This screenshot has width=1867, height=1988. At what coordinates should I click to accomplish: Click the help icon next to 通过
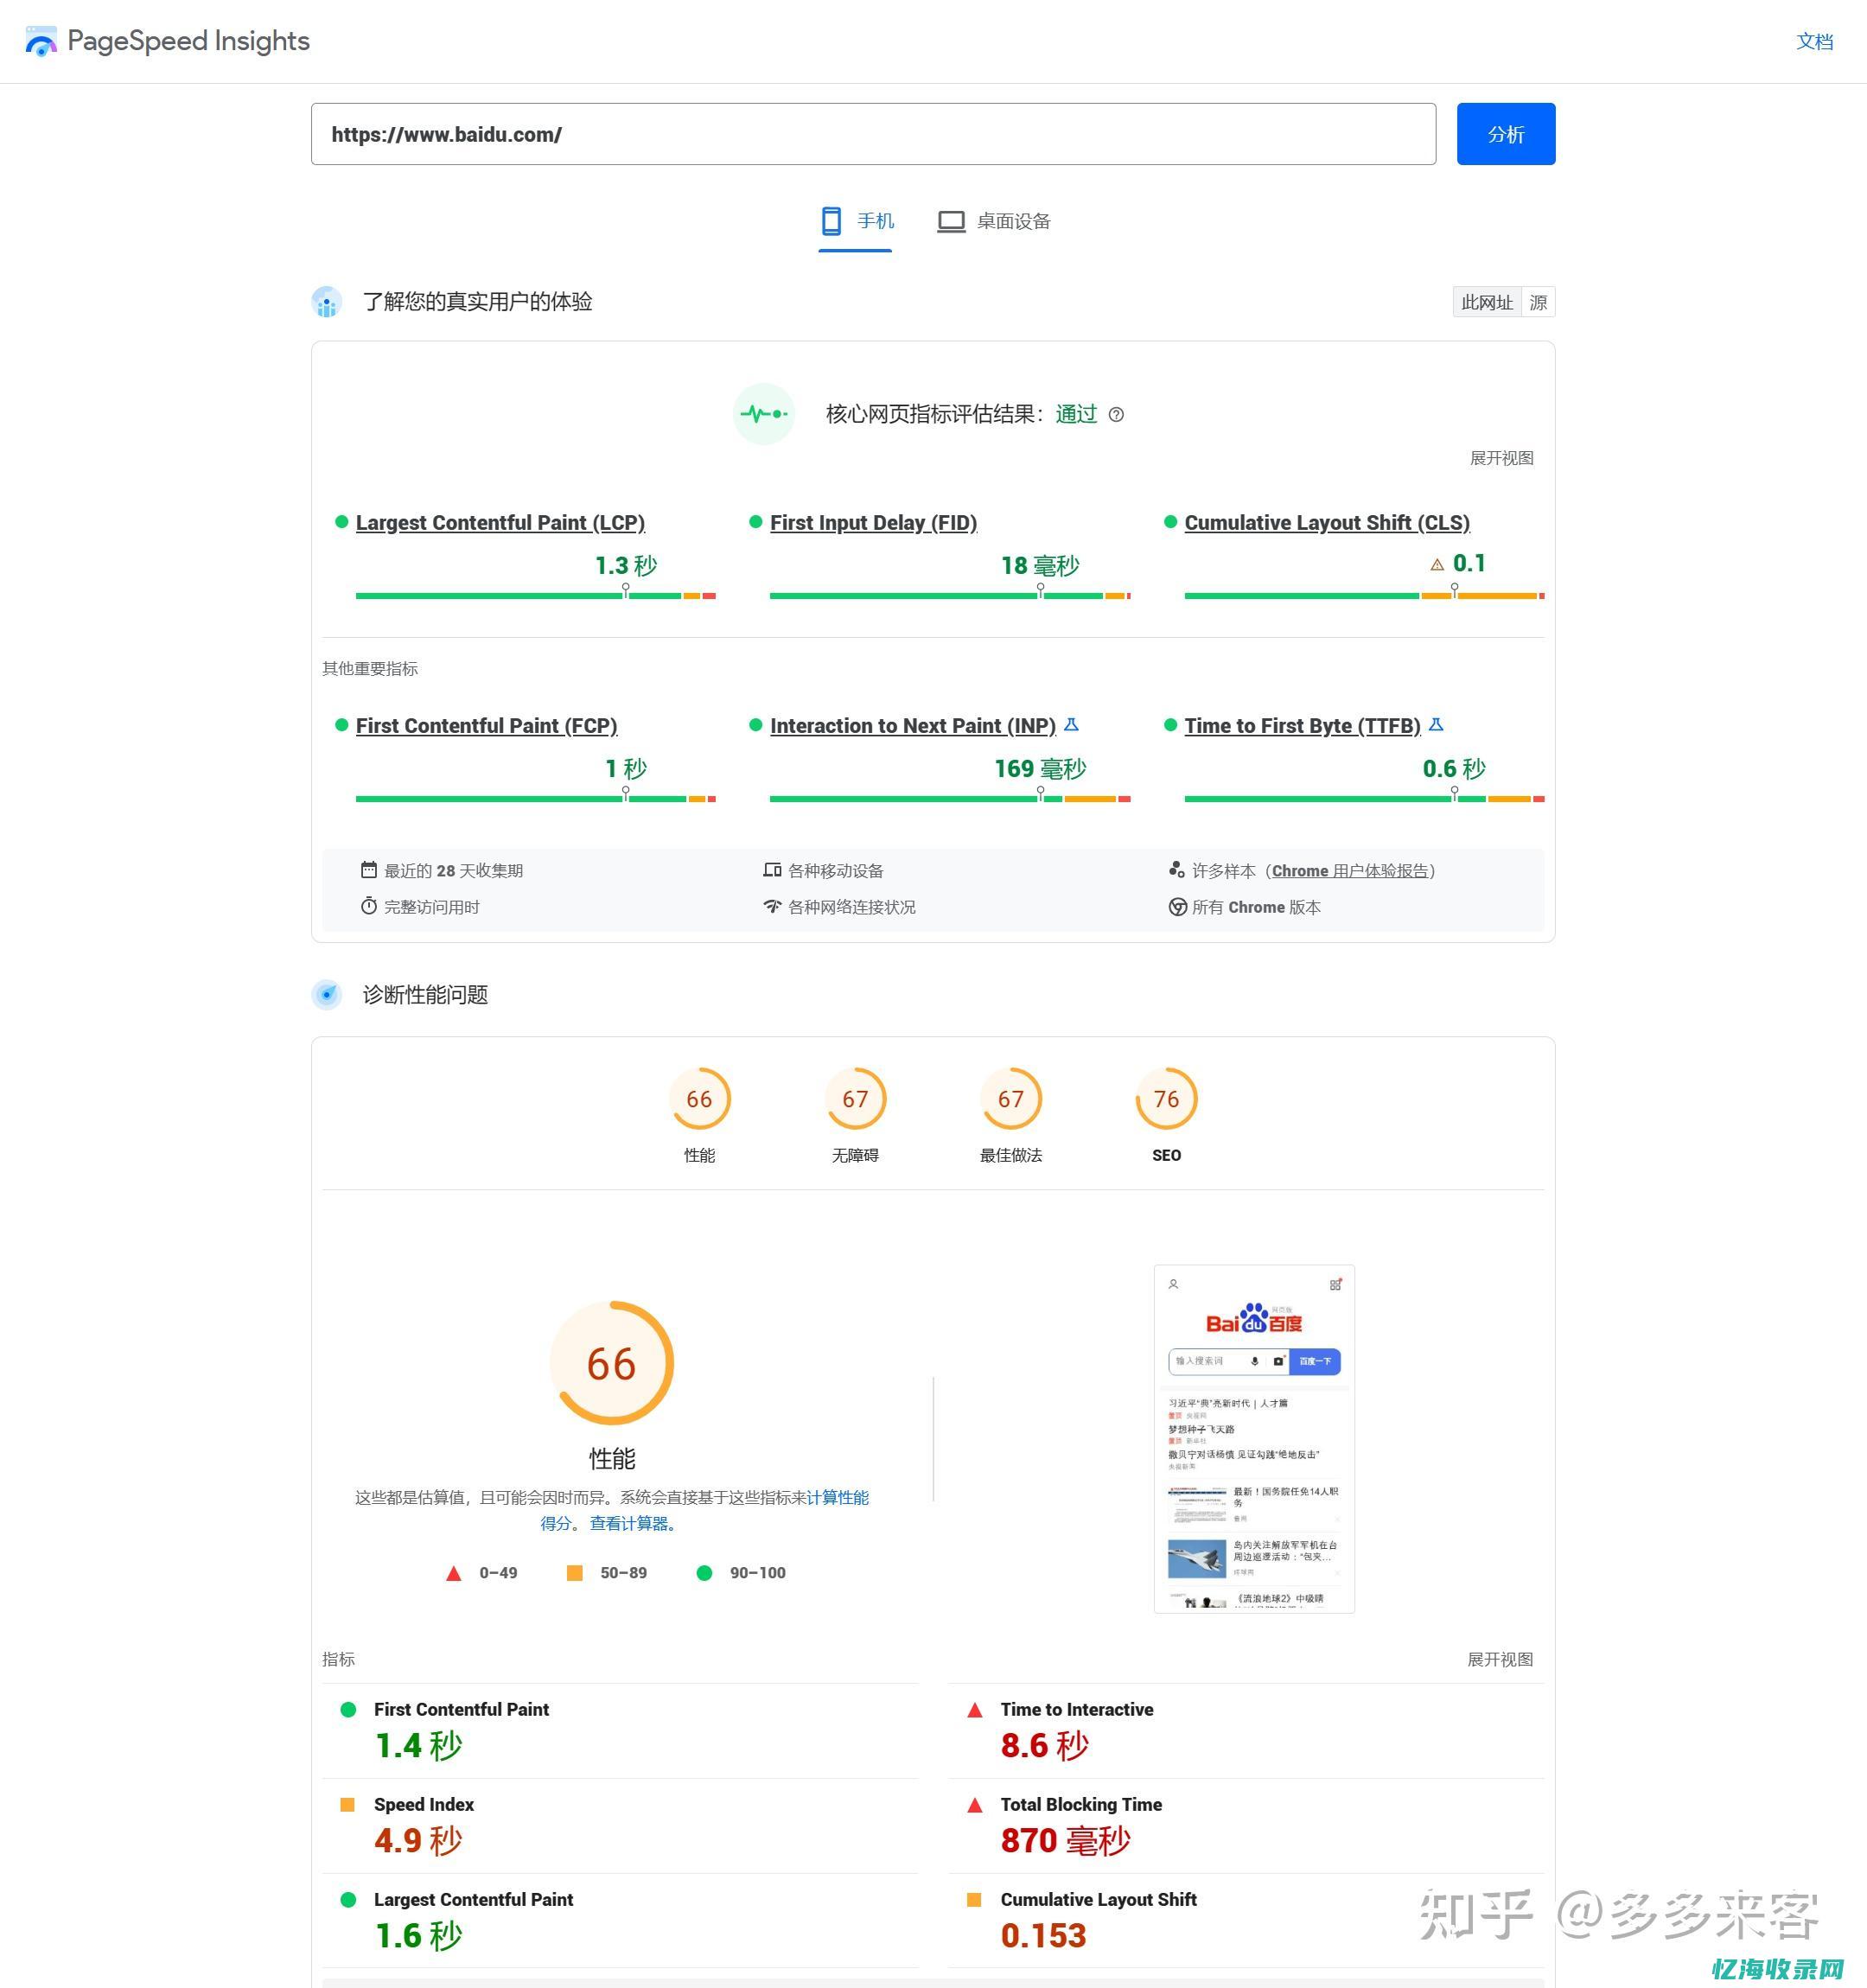click(x=1117, y=415)
